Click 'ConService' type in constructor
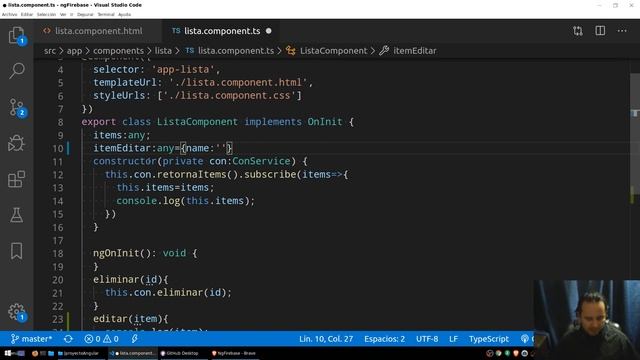The width and height of the screenshot is (640, 360). tap(261, 161)
